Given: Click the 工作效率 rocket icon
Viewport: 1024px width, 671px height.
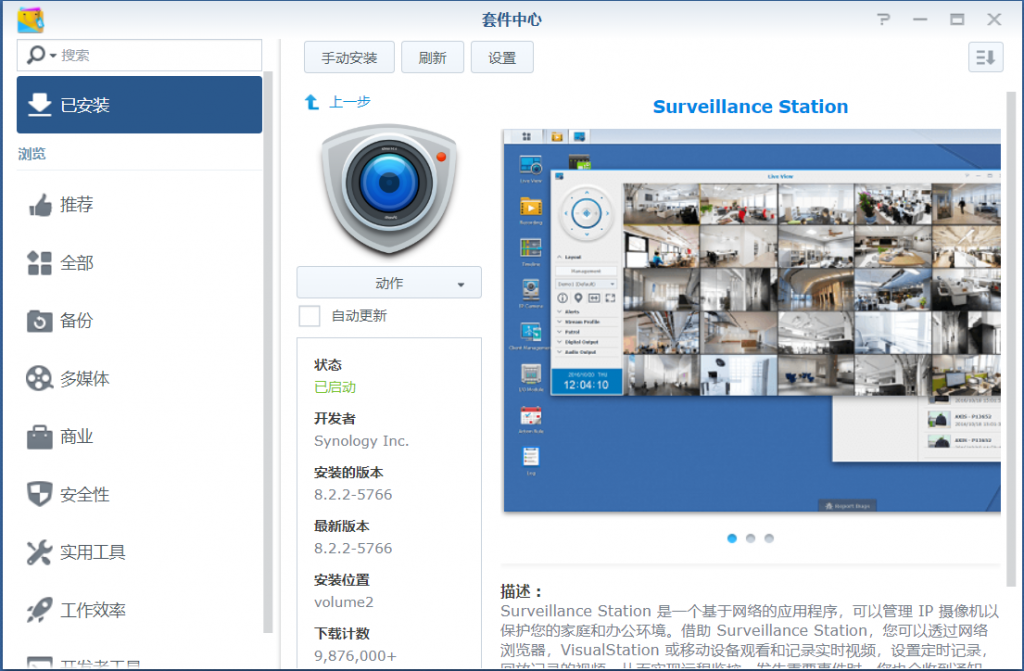Looking at the screenshot, I should tap(39, 610).
